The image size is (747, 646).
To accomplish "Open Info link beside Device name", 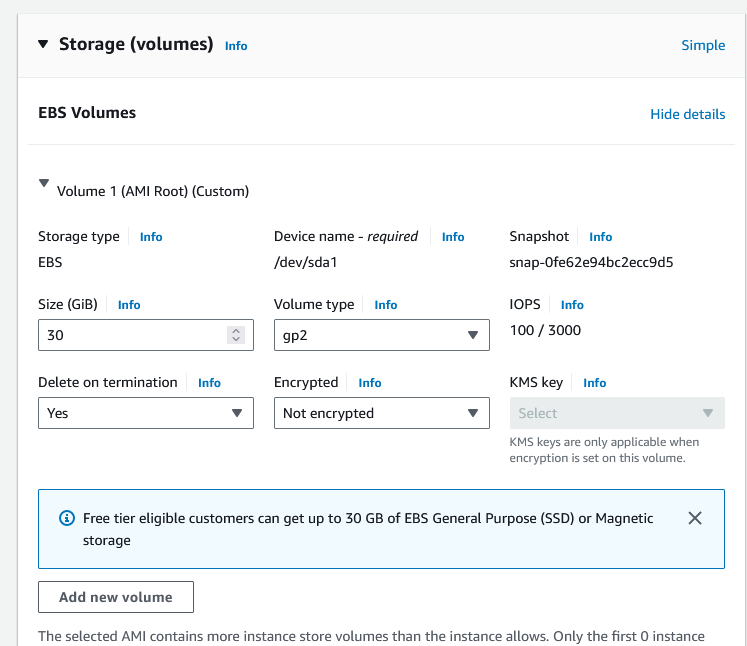I will [453, 237].
